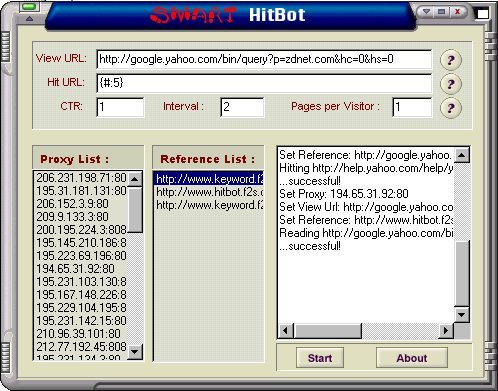The height and width of the screenshot is (391, 498).
Task: Select proxy 195.229.104.195 entry
Action: 81,308
